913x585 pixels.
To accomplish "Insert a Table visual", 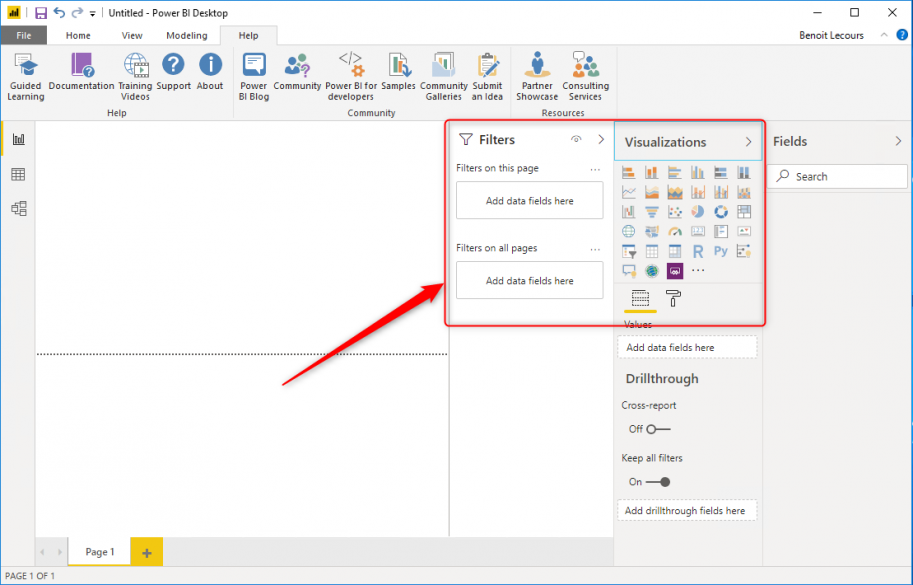I will (653, 250).
